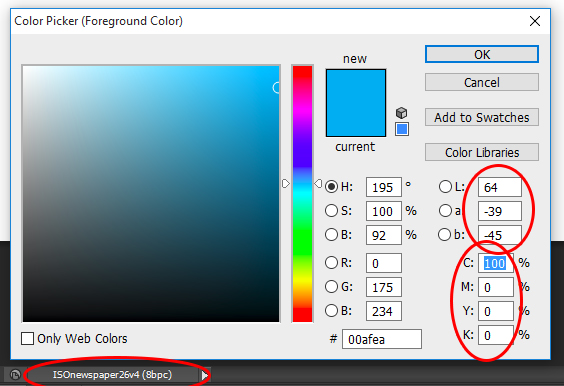The image size is (564, 386).
Task: Click the Y yellow percentage field
Action: tap(496, 311)
